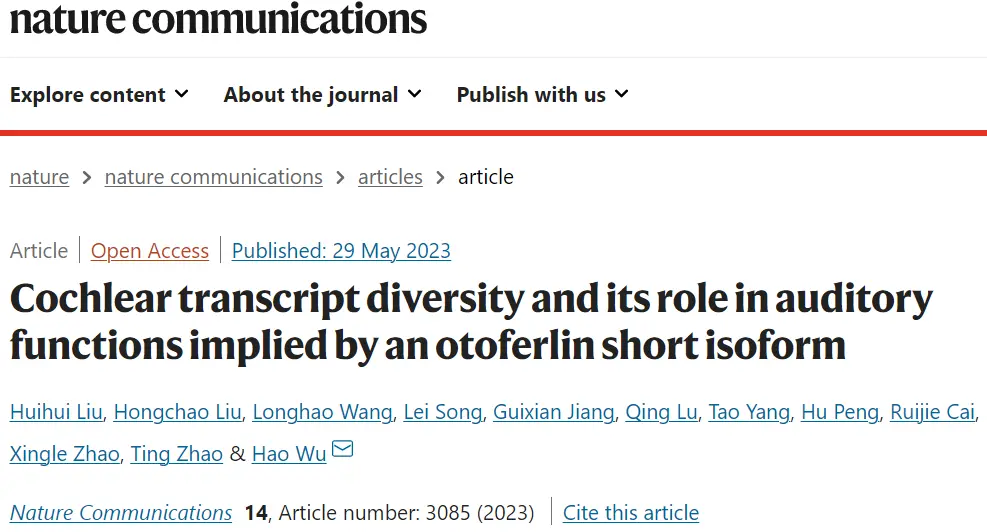Click author Tao Yang
This screenshot has width=987, height=532.
pos(750,412)
